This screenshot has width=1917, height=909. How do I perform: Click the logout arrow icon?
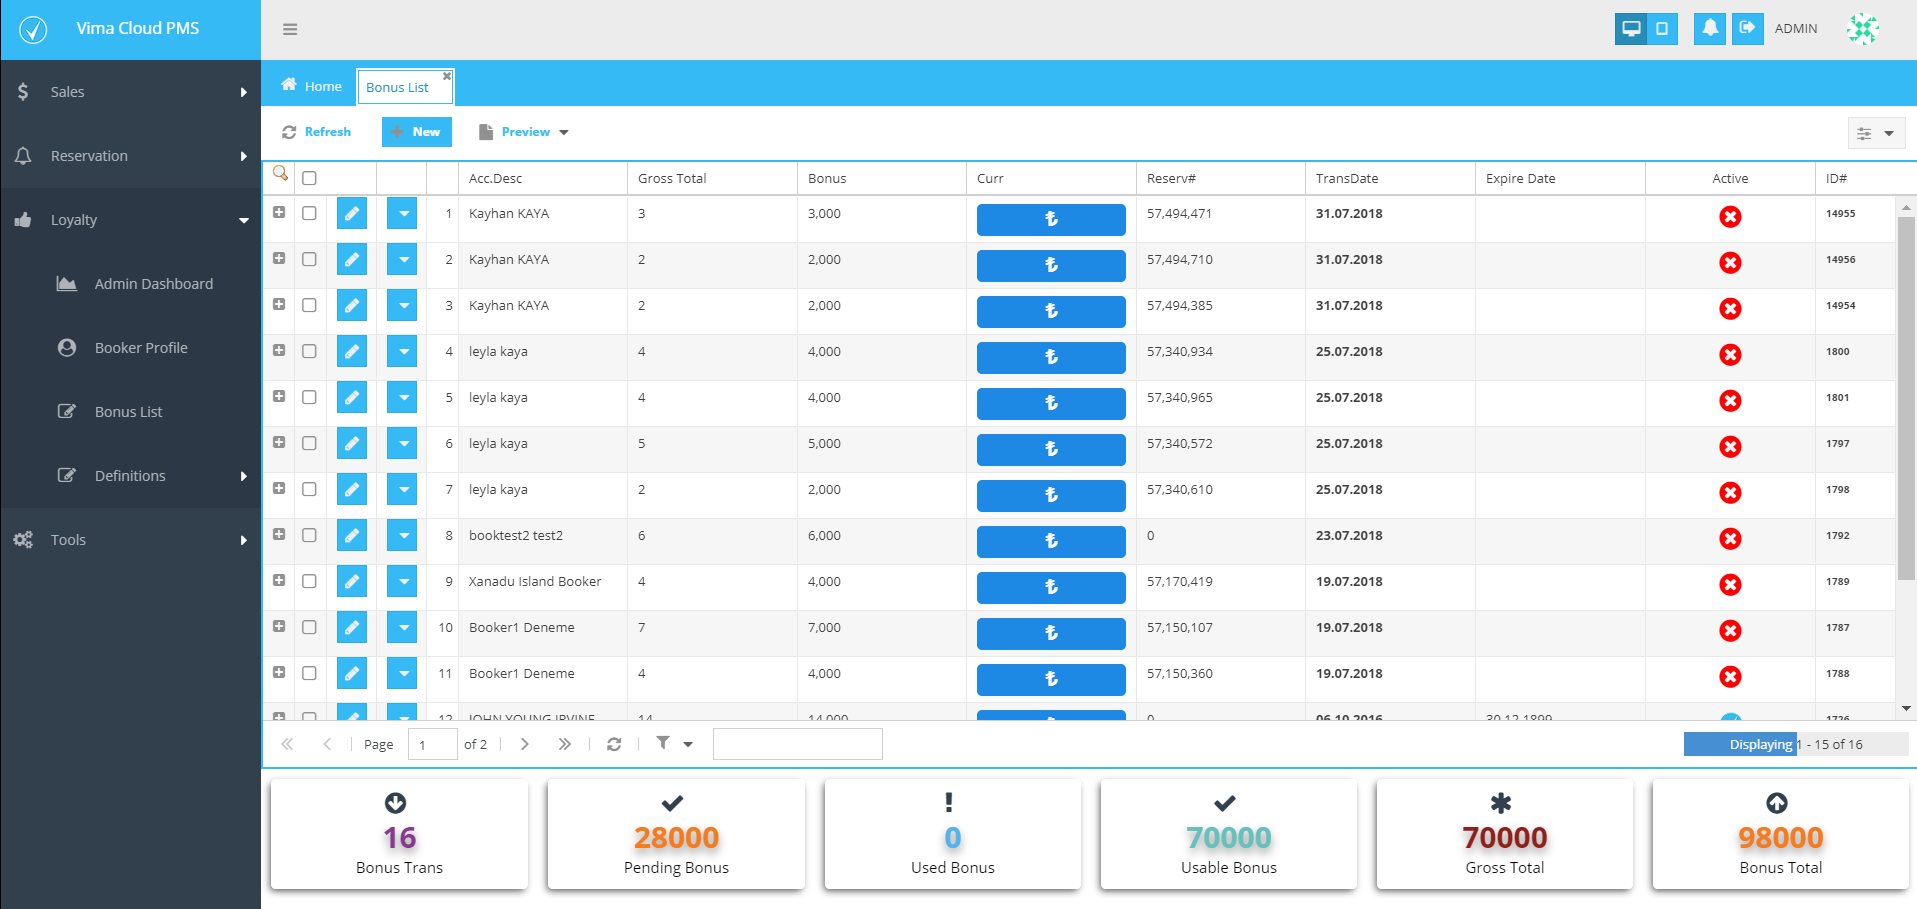point(1747,28)
